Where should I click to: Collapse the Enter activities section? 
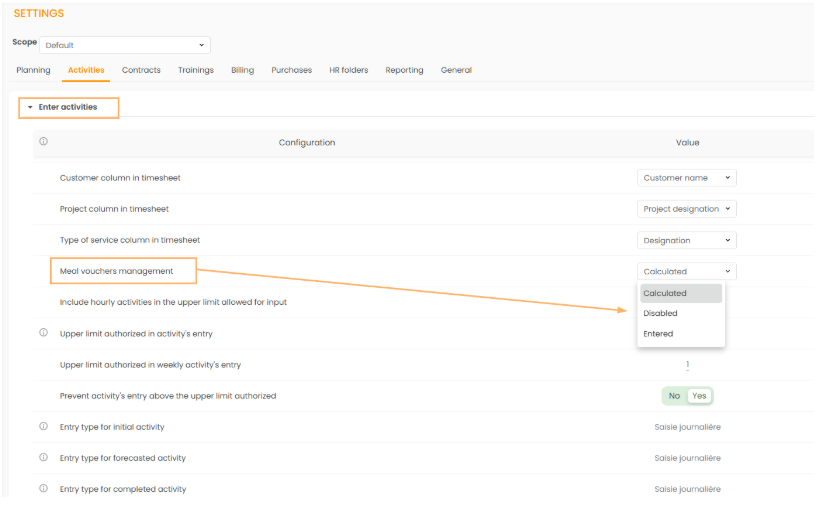pos(68,107)
